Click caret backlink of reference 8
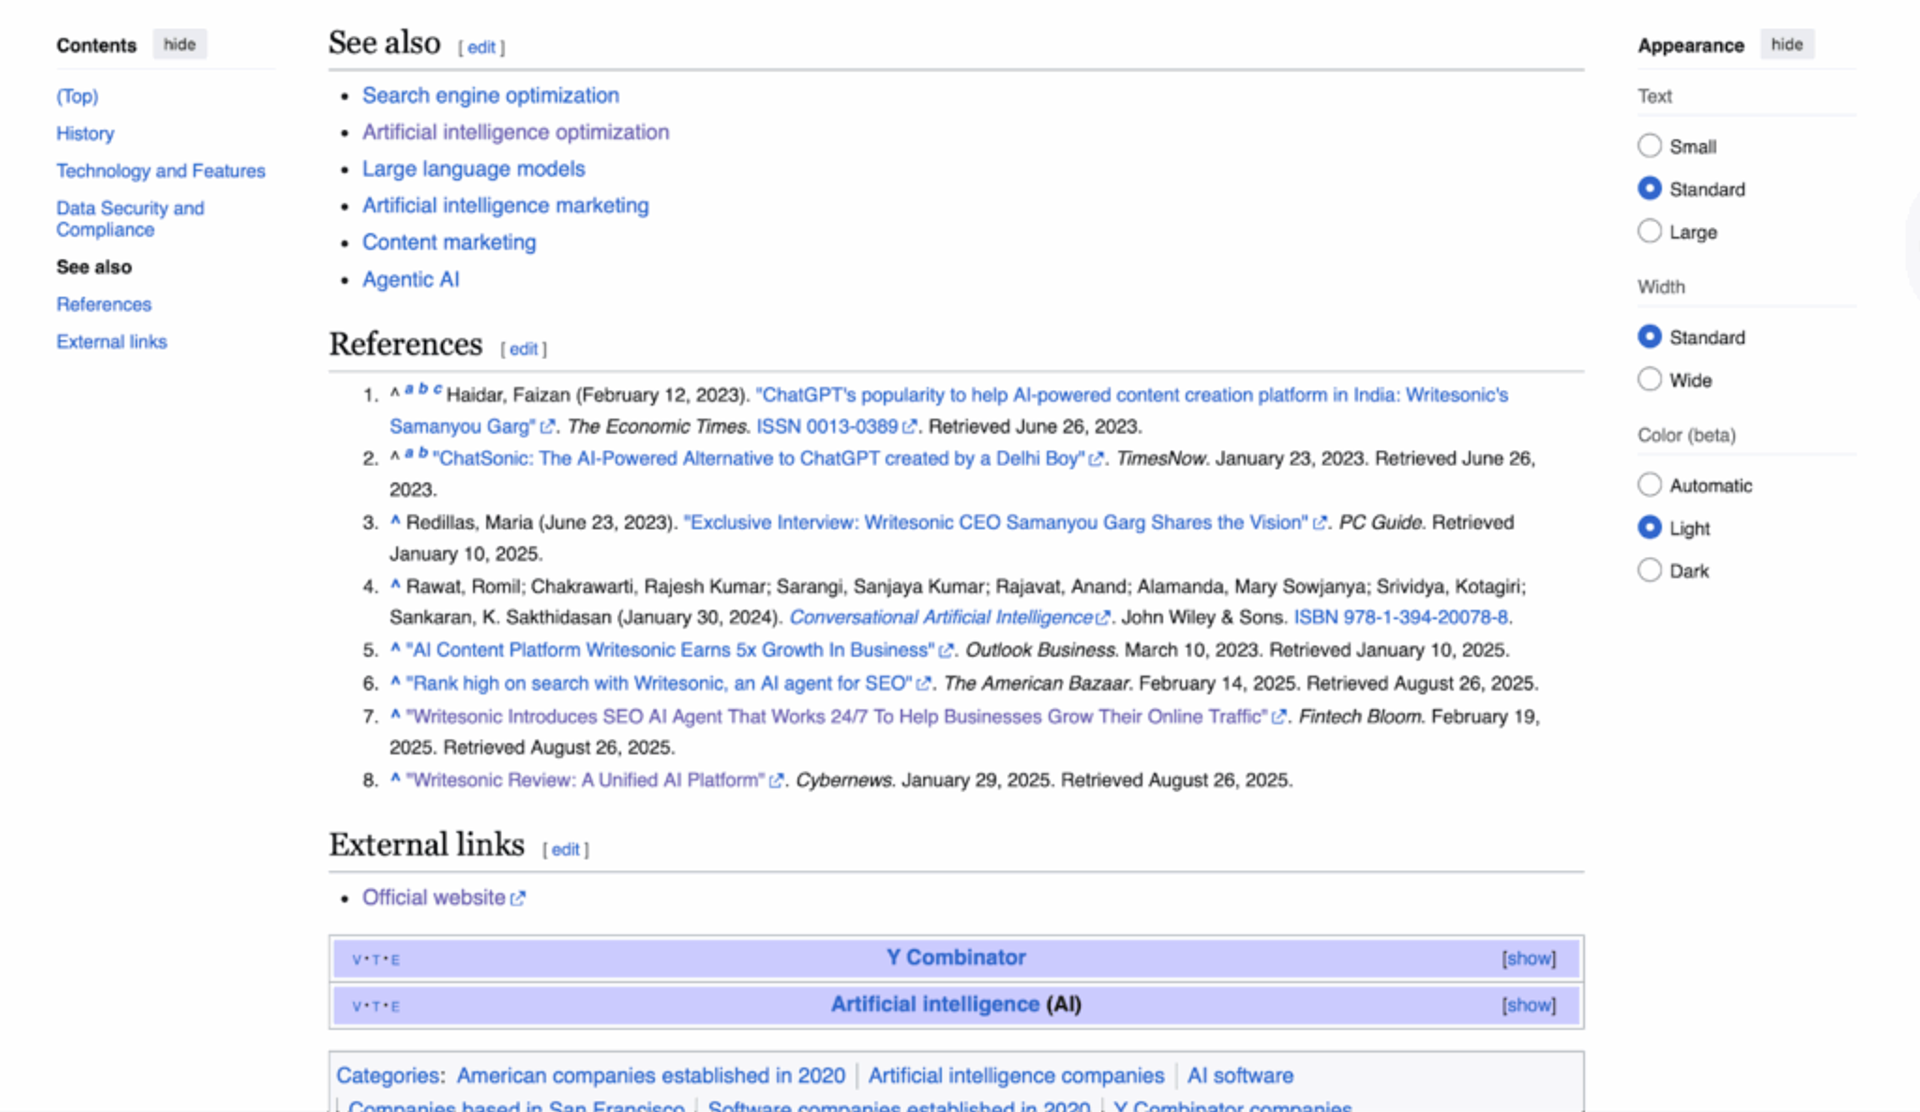This screenshot has height=1112, width=1920. coord(395,779)
